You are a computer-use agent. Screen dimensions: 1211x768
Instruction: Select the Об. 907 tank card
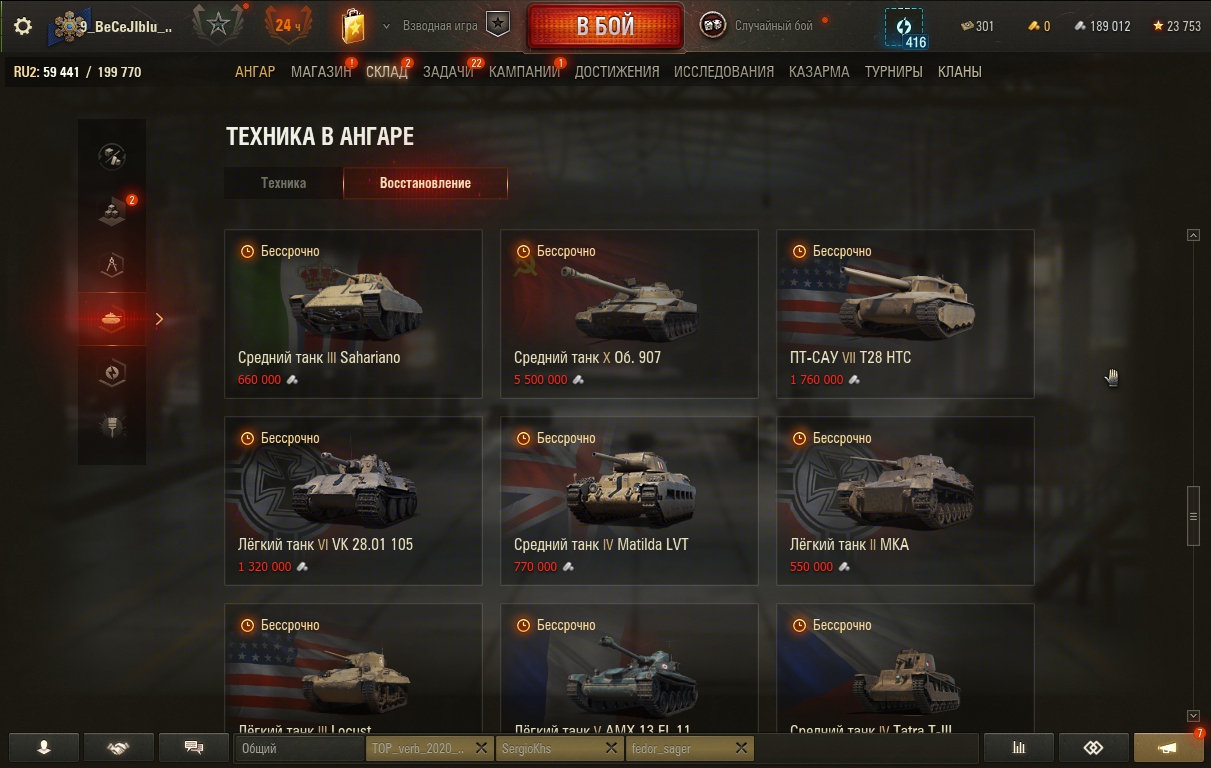tap(629, 314)
